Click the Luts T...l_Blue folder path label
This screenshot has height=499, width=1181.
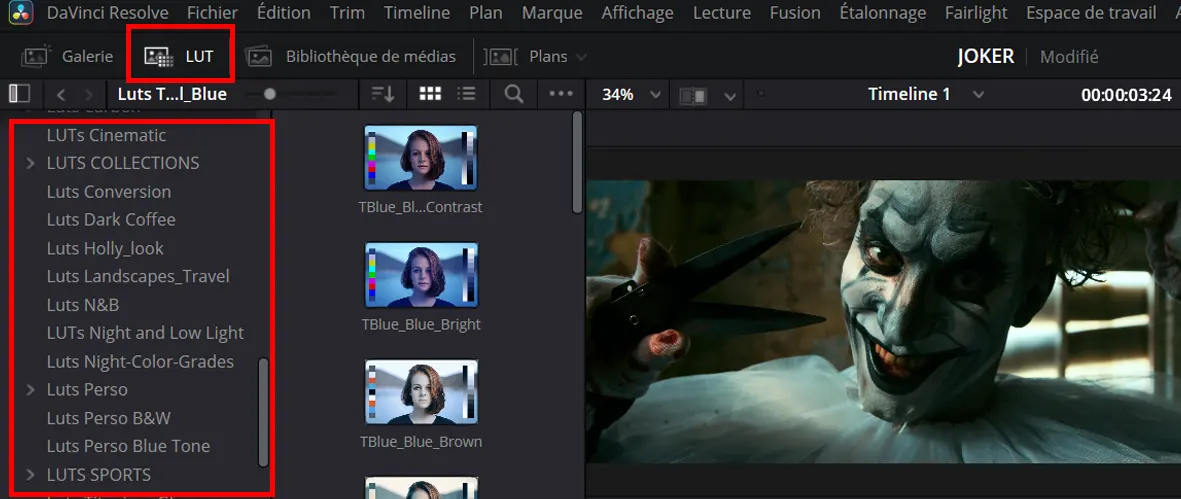pyautogui.click(x=172, y=94)
